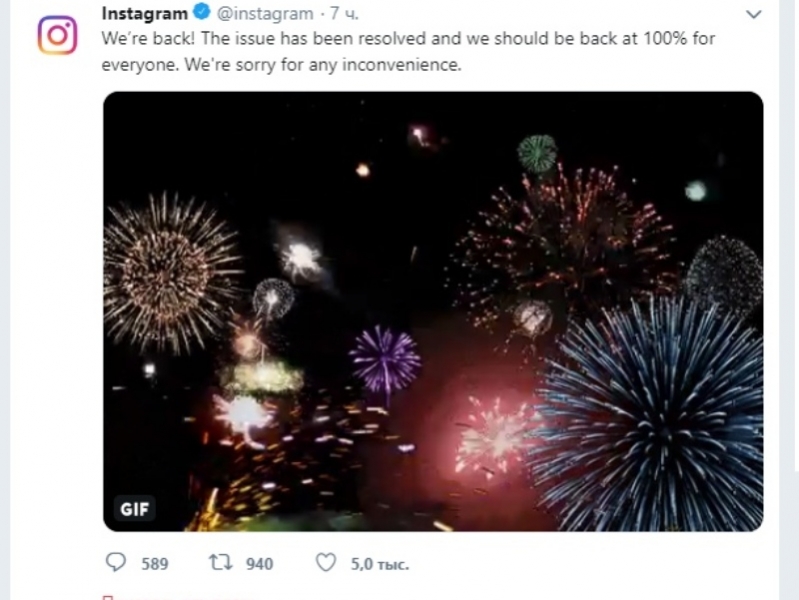Click the retweet count 940
Image resolution: width=799 pixels, height=600 pixels.
(259, 564)
